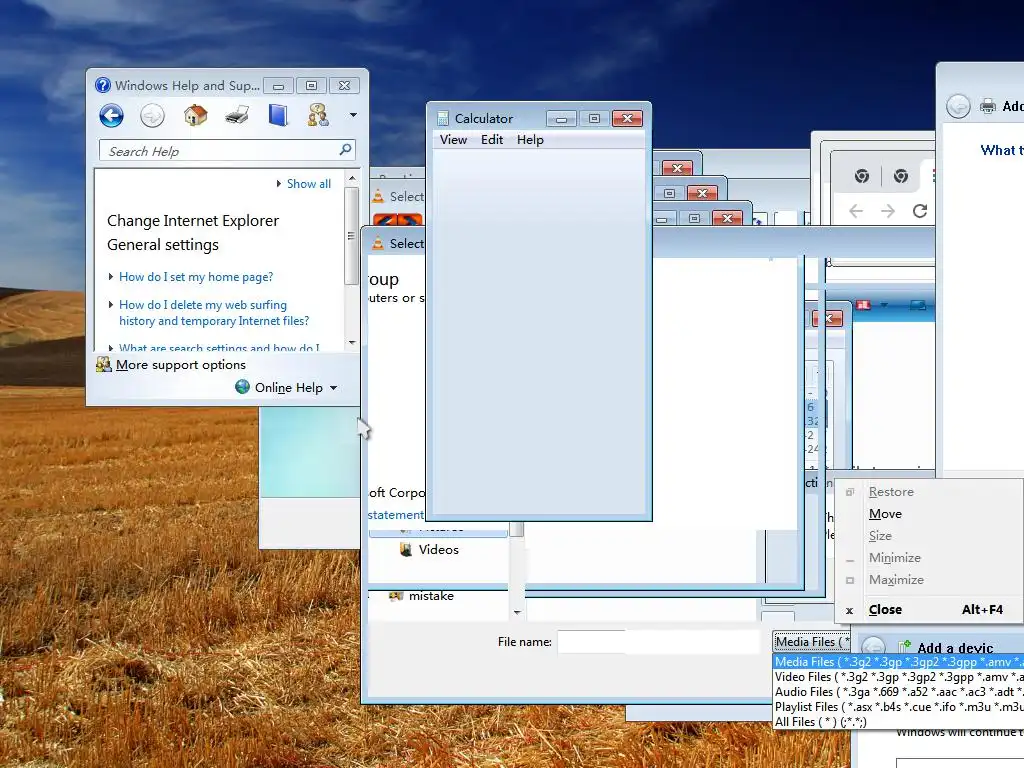Click back arrow beside the printer icon
This screenshot has height=768, width=1024.
click(958, 106)
